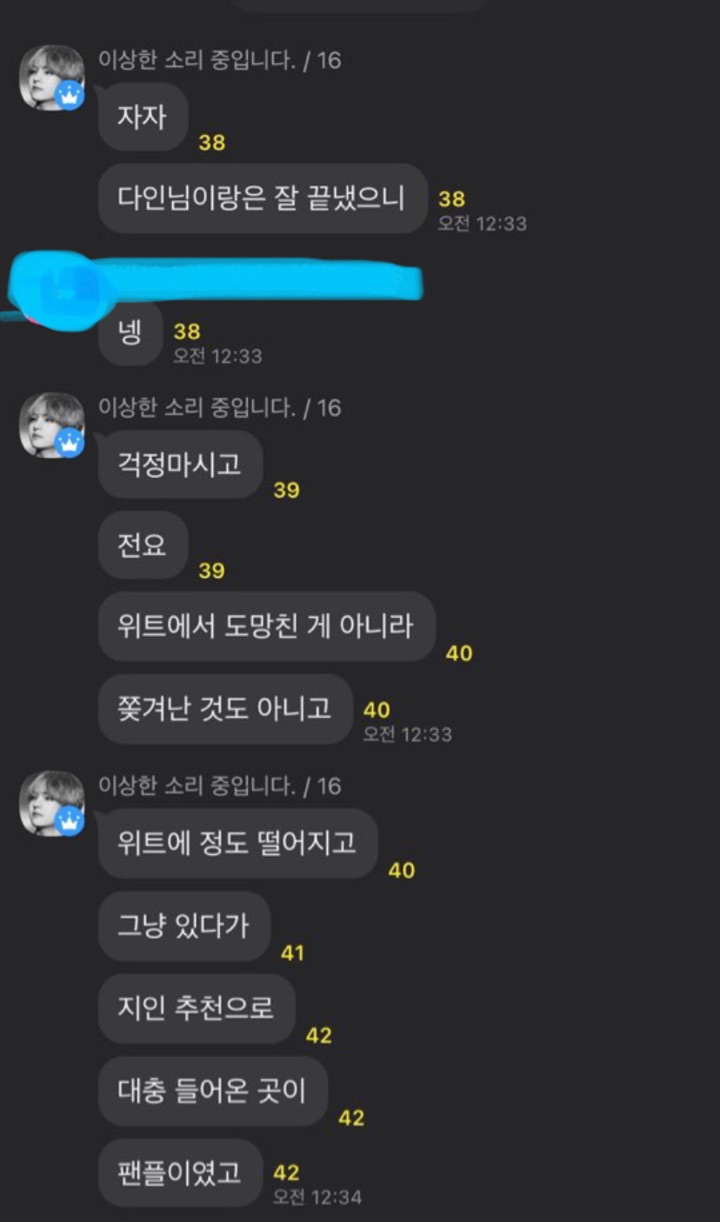Screen dimensions: 720x1222
Task: Tap the crown badge on the middle avatar
Action: (69, 443)
